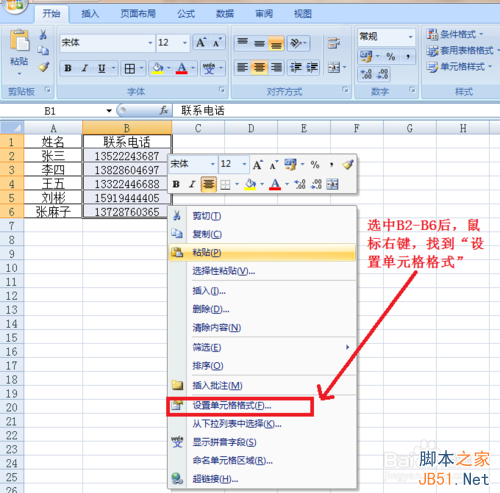Click the Select All corner of the grid
The height and width of the screenshot is (493, 500).
tap(12, 128)
